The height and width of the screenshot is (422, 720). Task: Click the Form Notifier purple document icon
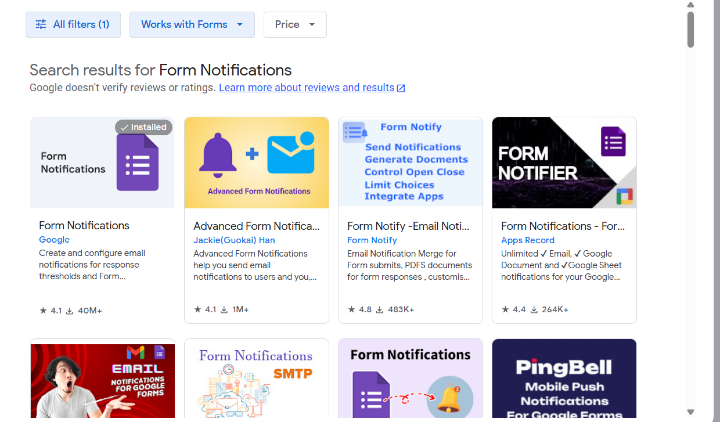click(613, 141)
